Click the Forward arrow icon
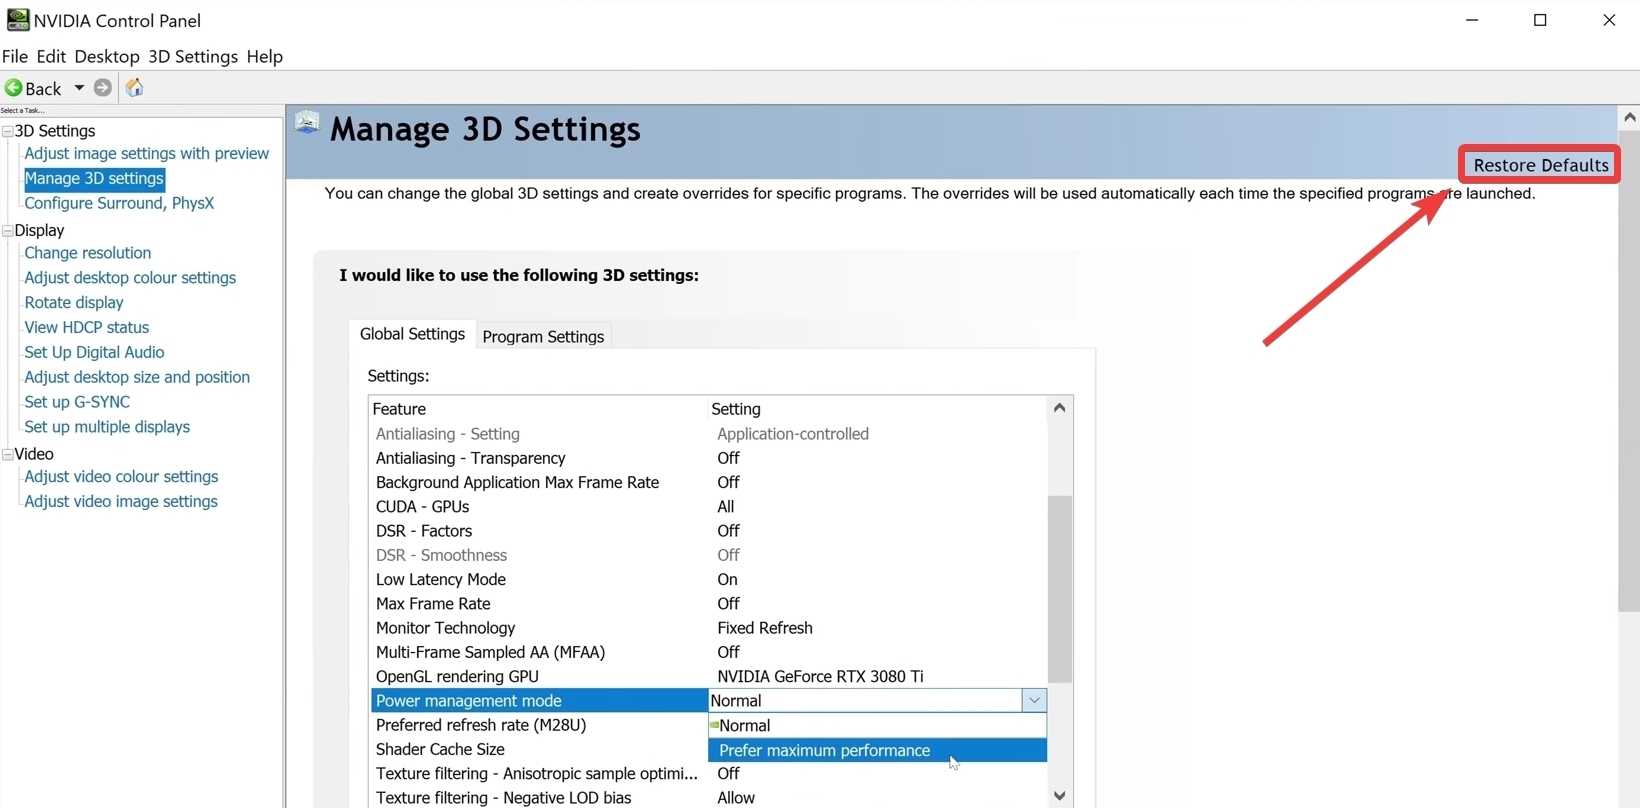Image resolution: width=1640 pixels, height=808 pixels. click(x=103, y=88)
